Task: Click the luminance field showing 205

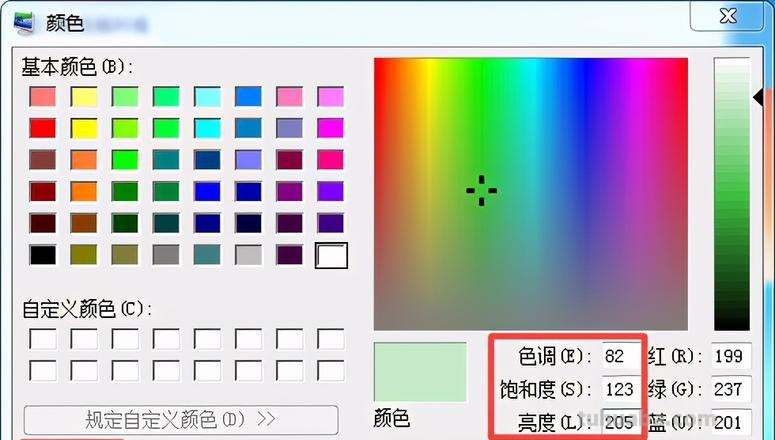Action: click(x=621, y=422)
